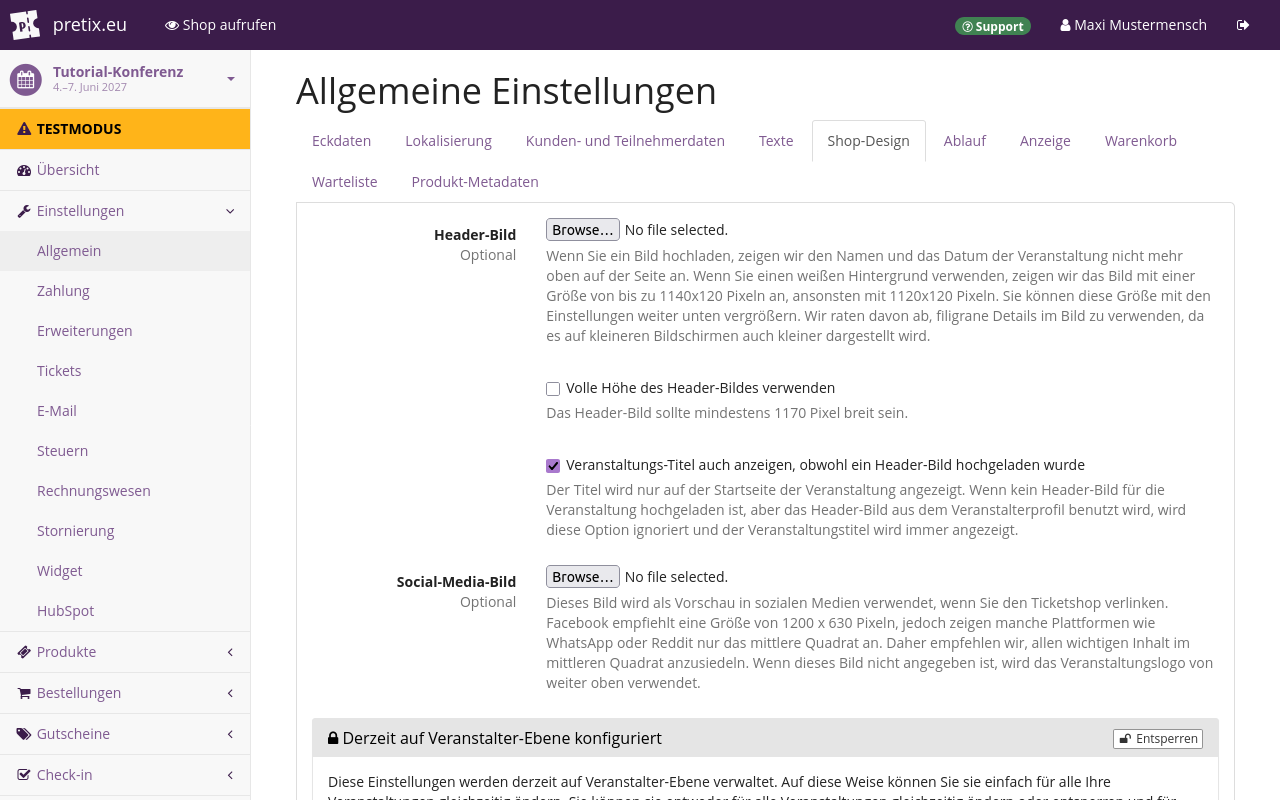Switch to the Lokalisierung tab
1280x800 pixels.
(x=448, y=141)
